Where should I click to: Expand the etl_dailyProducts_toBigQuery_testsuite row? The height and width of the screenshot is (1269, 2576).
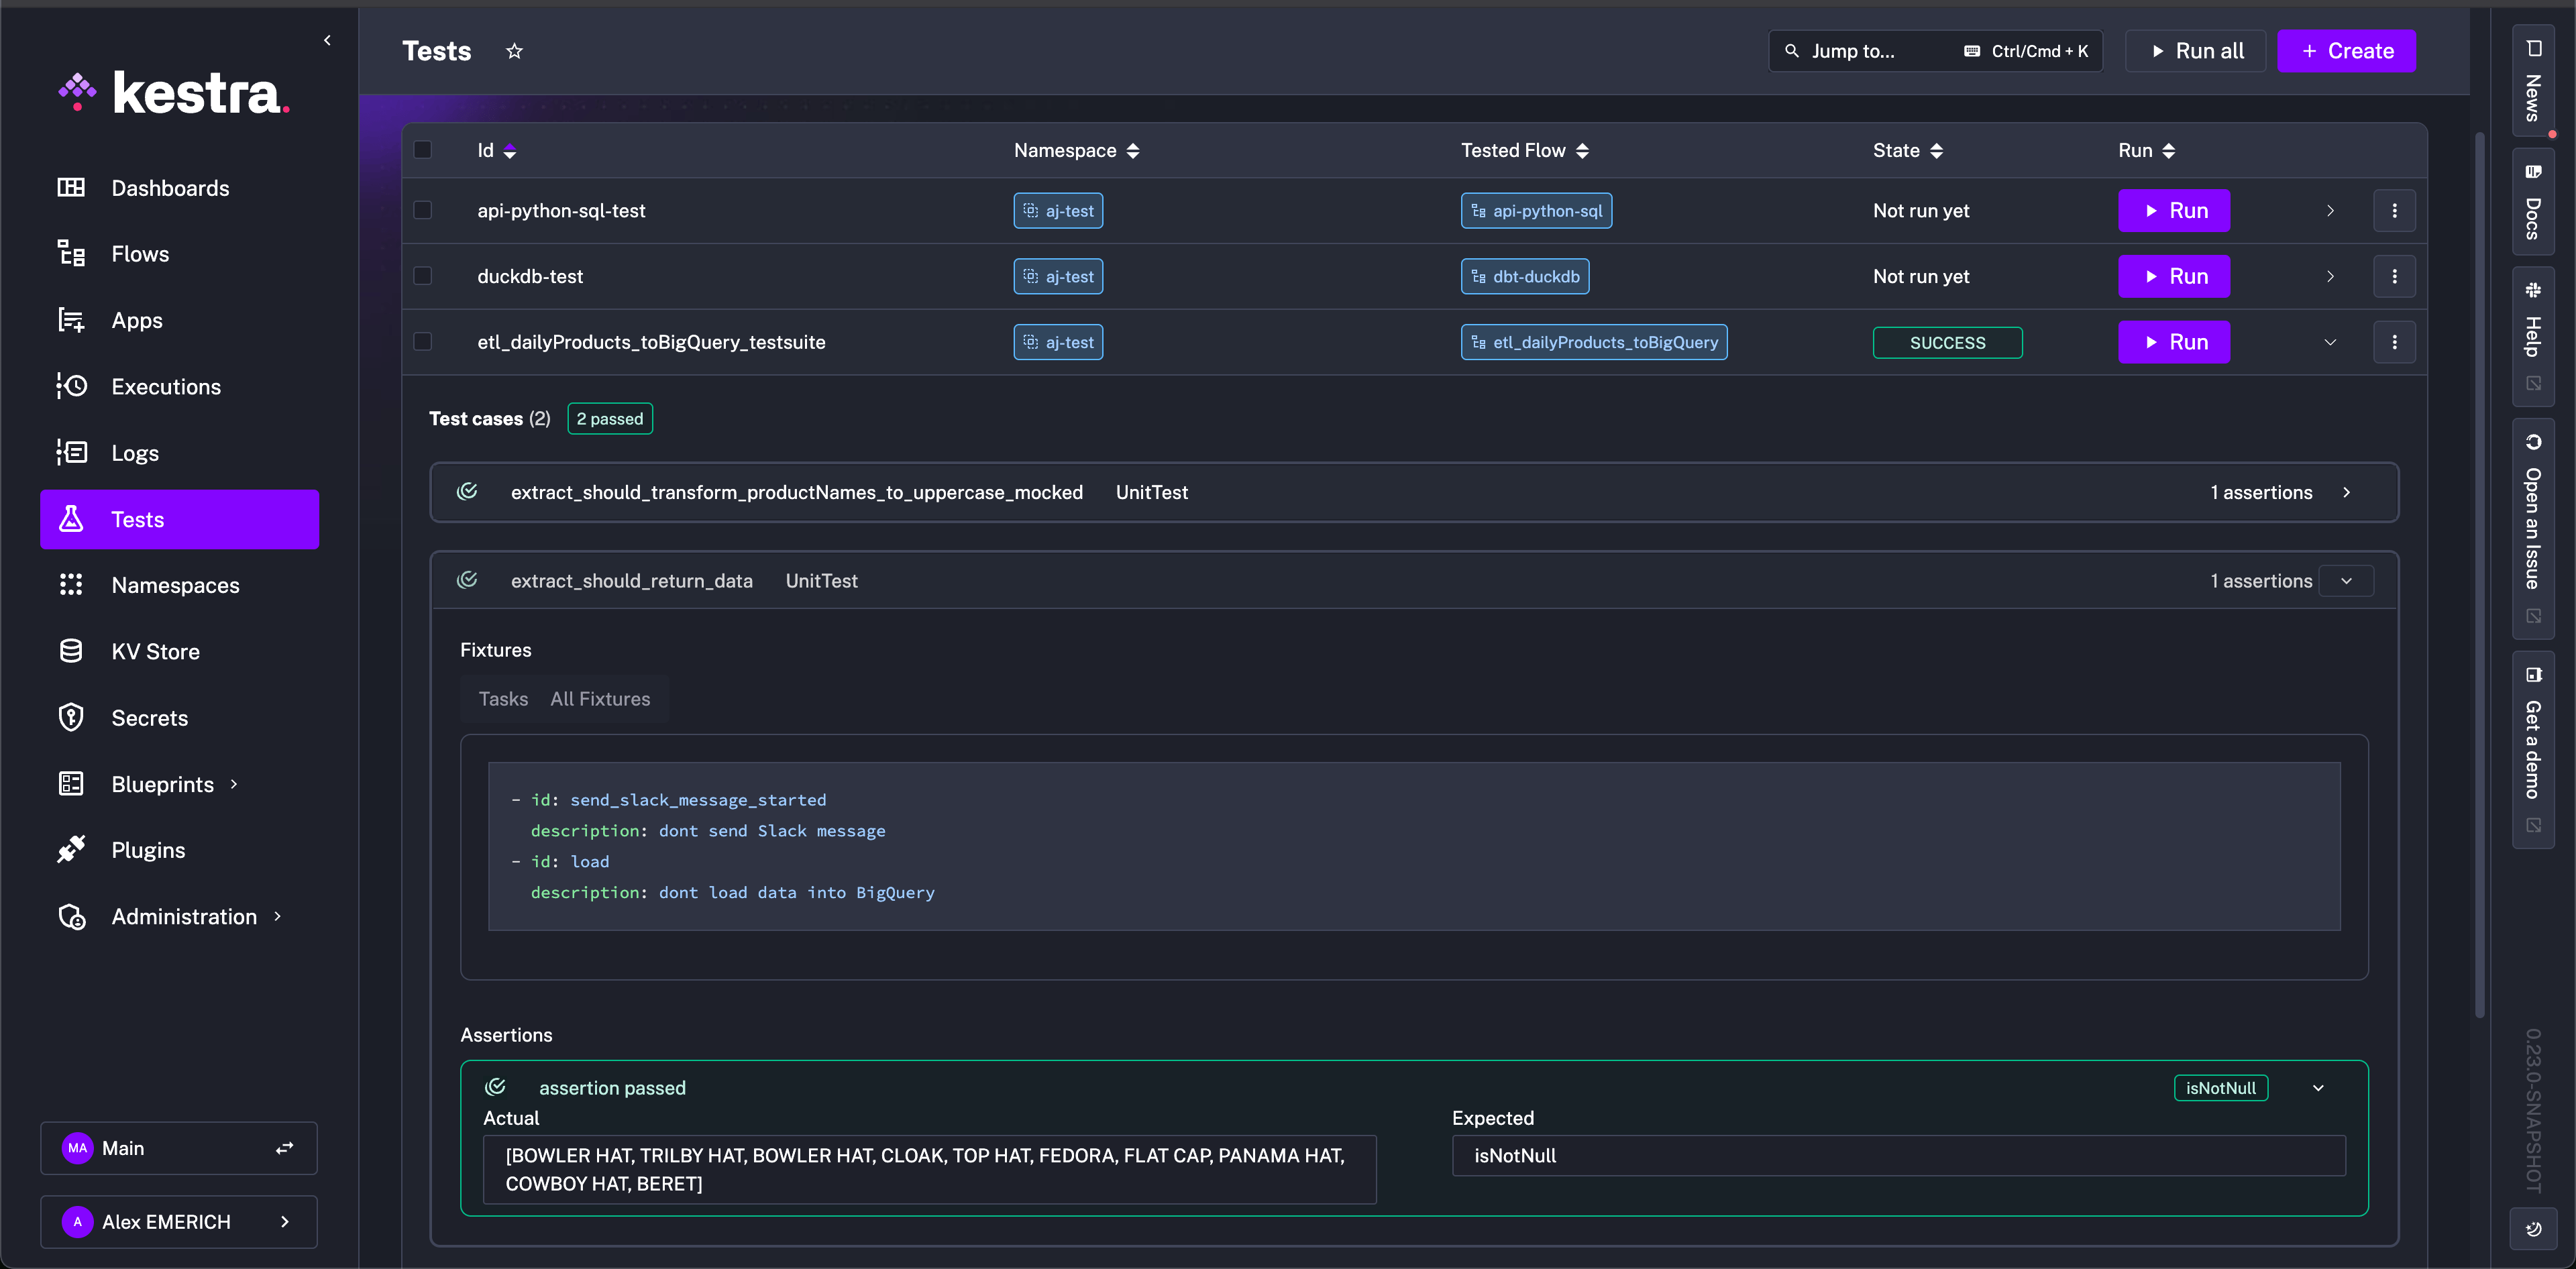(x=2330, y=341)
